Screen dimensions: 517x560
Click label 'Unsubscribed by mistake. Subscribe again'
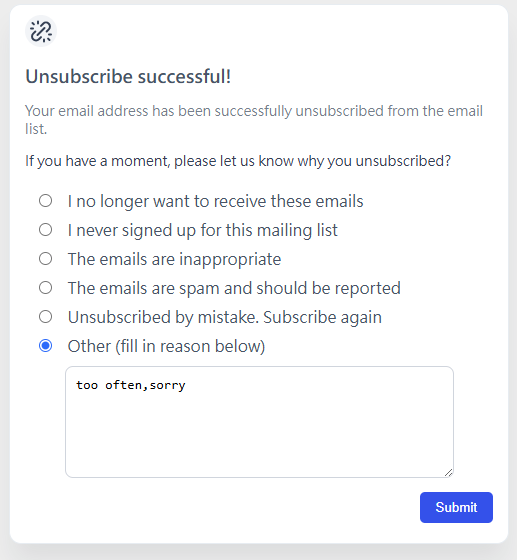pos(225,317)
